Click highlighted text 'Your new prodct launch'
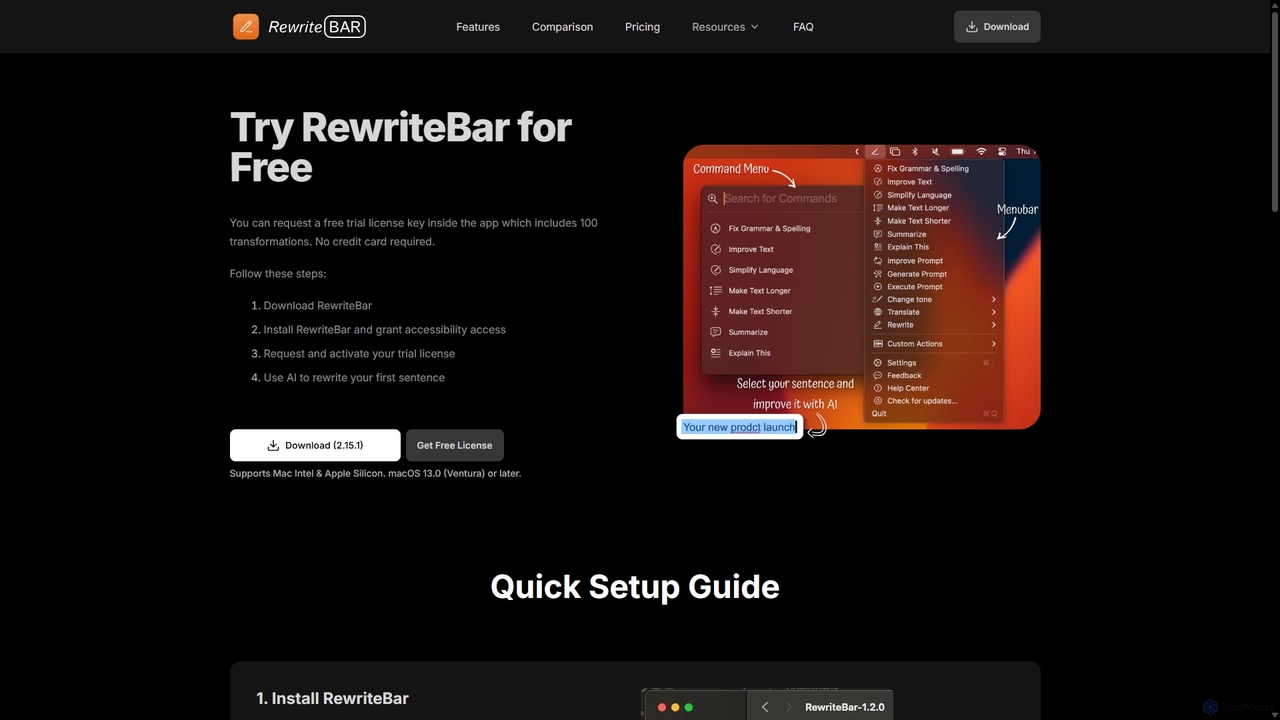1280x720 pixels. 739,427
